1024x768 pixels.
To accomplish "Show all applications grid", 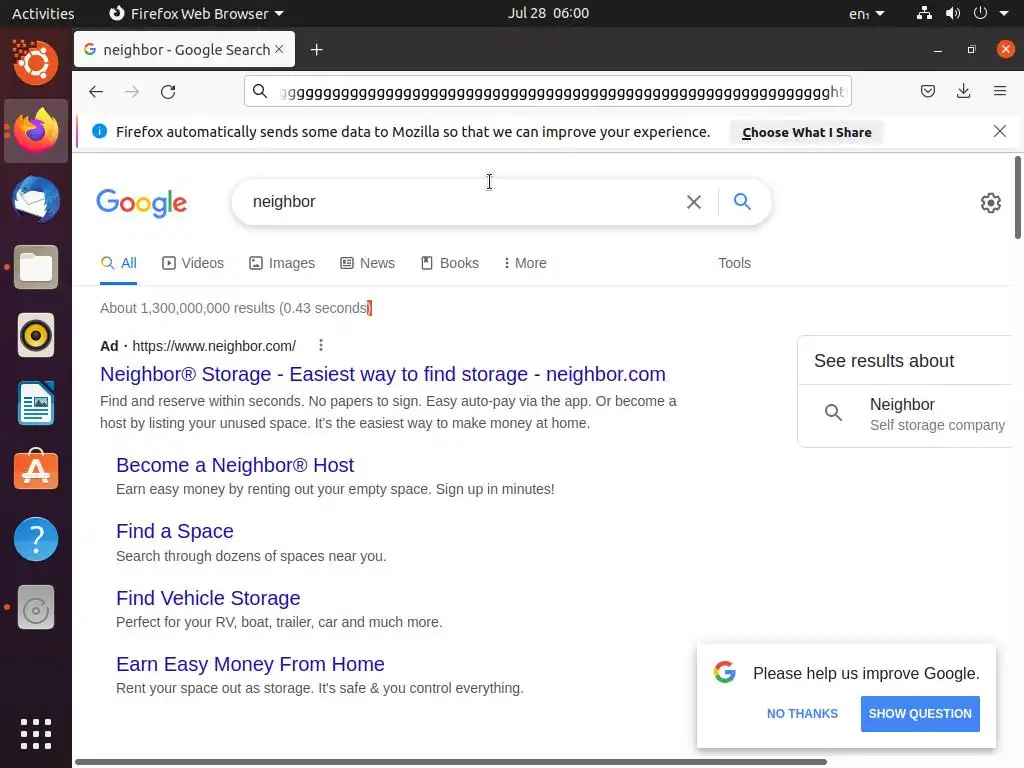I will [36, 734].
